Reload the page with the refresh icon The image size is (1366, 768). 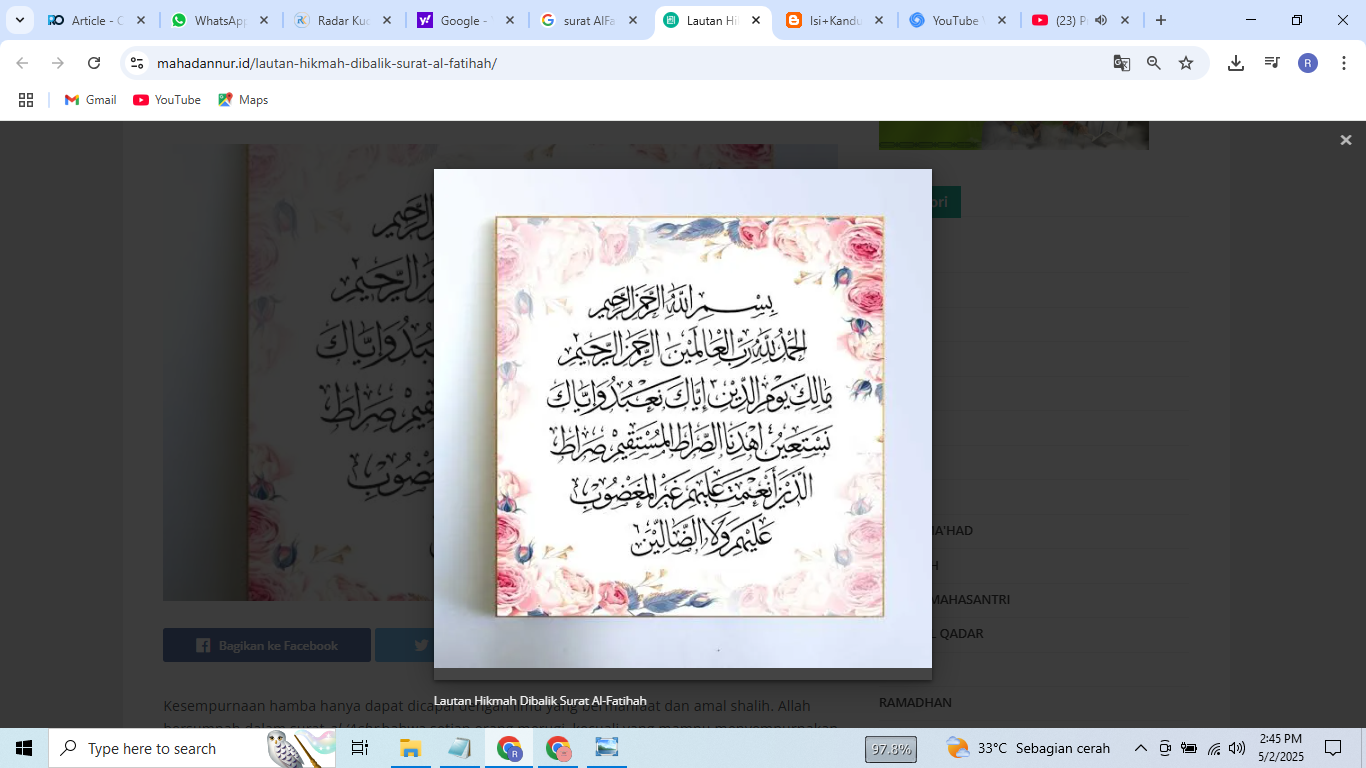tap(94, 63)
